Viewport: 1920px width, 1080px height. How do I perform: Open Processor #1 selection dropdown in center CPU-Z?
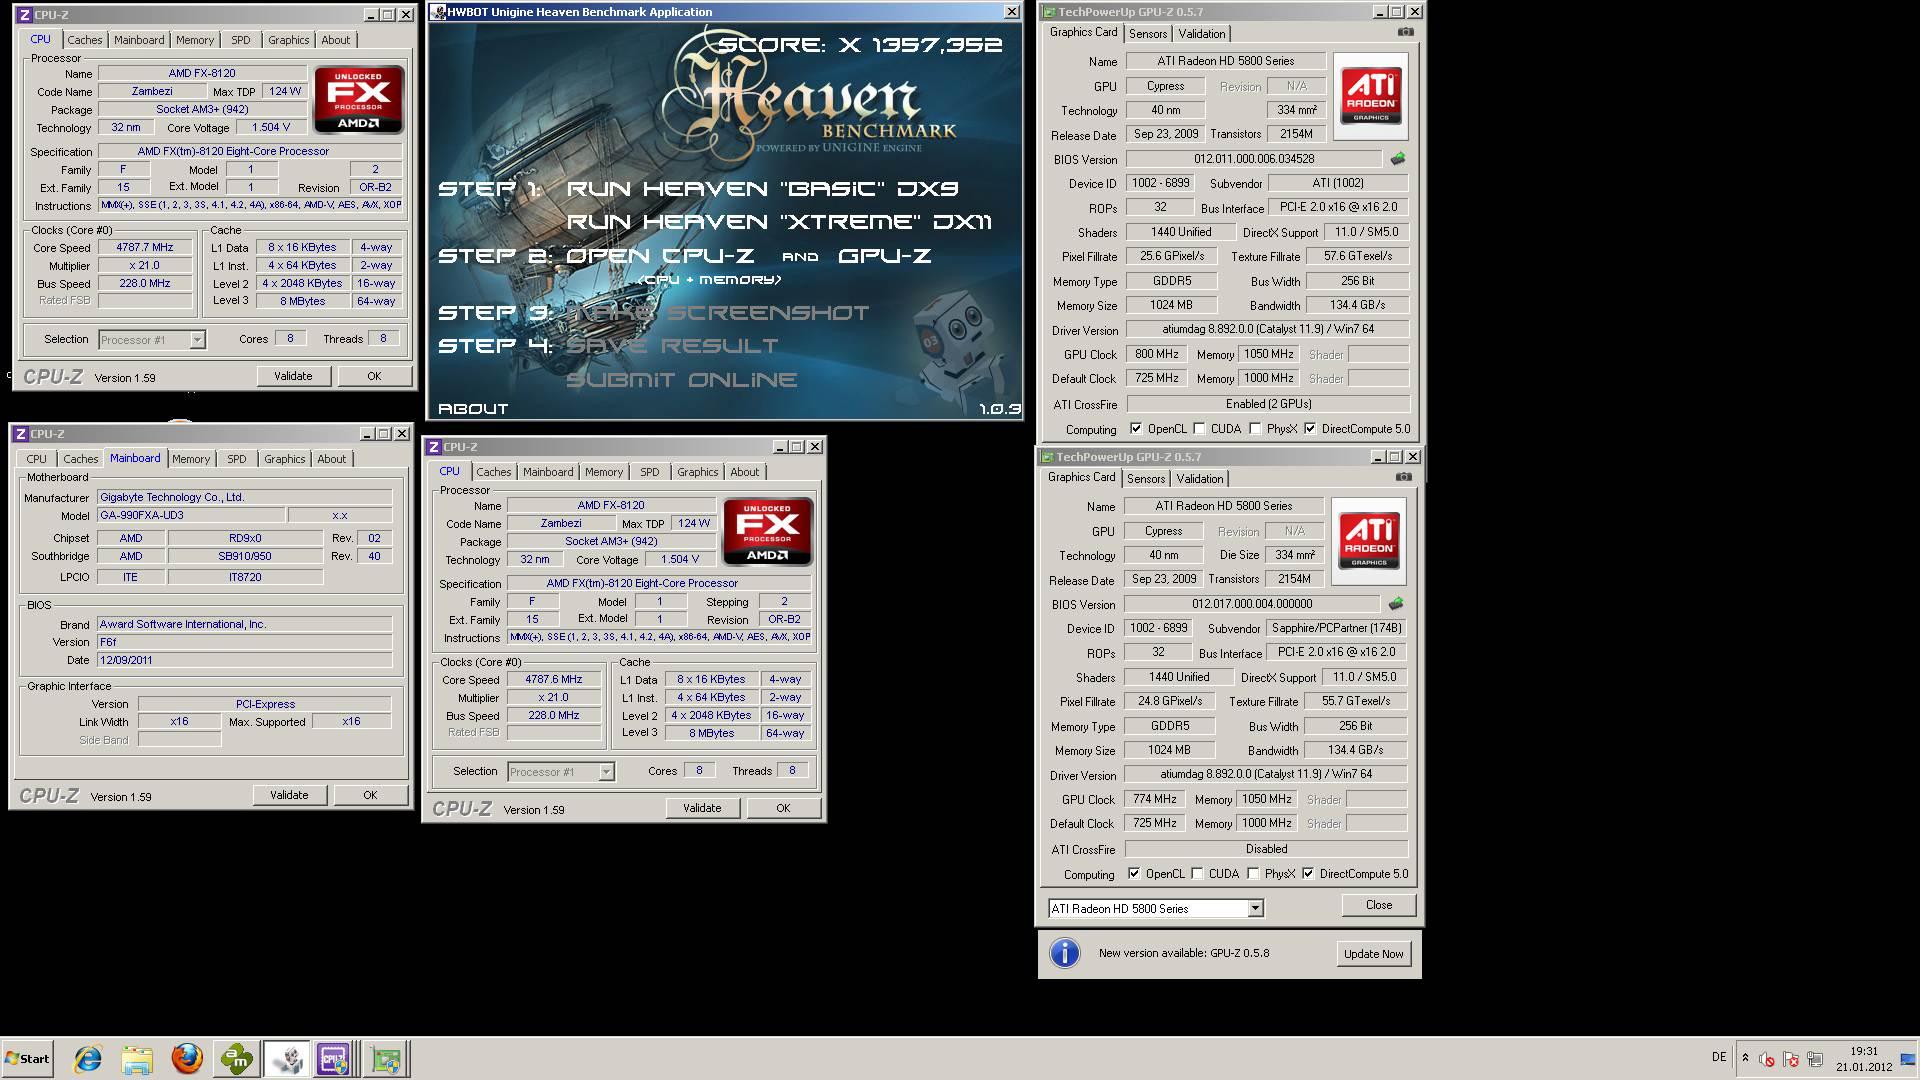point(561,772)
